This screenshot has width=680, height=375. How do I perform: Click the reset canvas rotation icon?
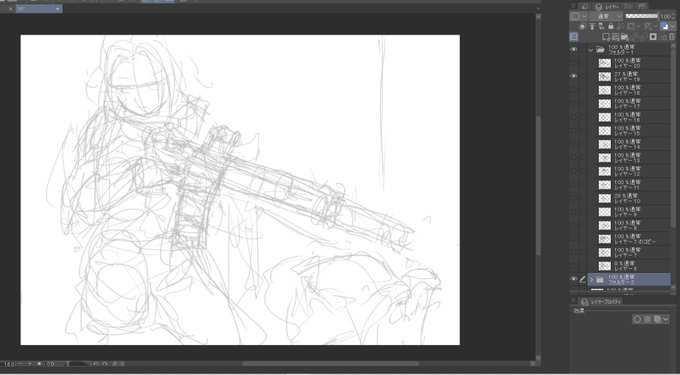115,363
